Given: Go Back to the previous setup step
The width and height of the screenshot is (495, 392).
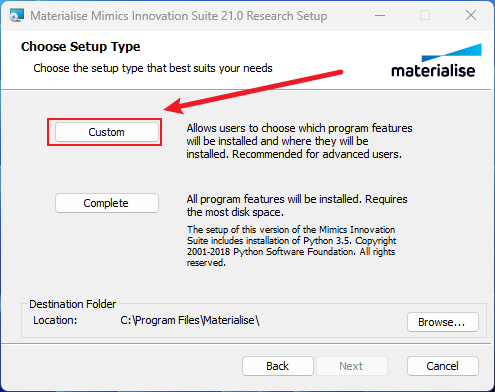Looking at the screenshot, I should point(278,366).
